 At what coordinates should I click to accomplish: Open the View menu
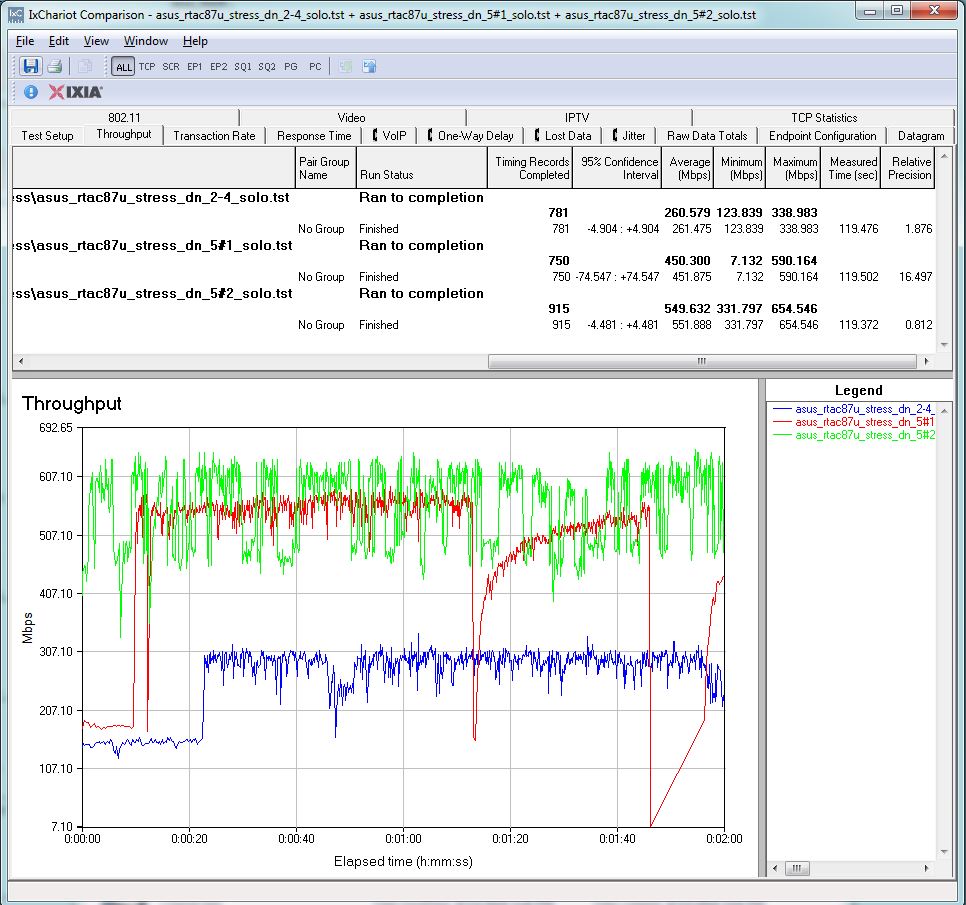click(x=96, y=41)
